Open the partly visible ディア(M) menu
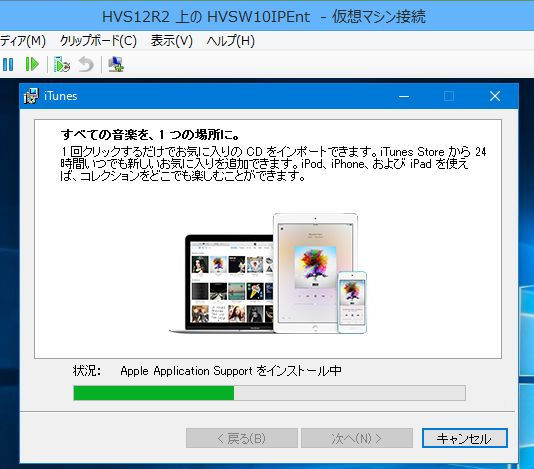This screenshot has height=469, width=534. tap(23, 41)
